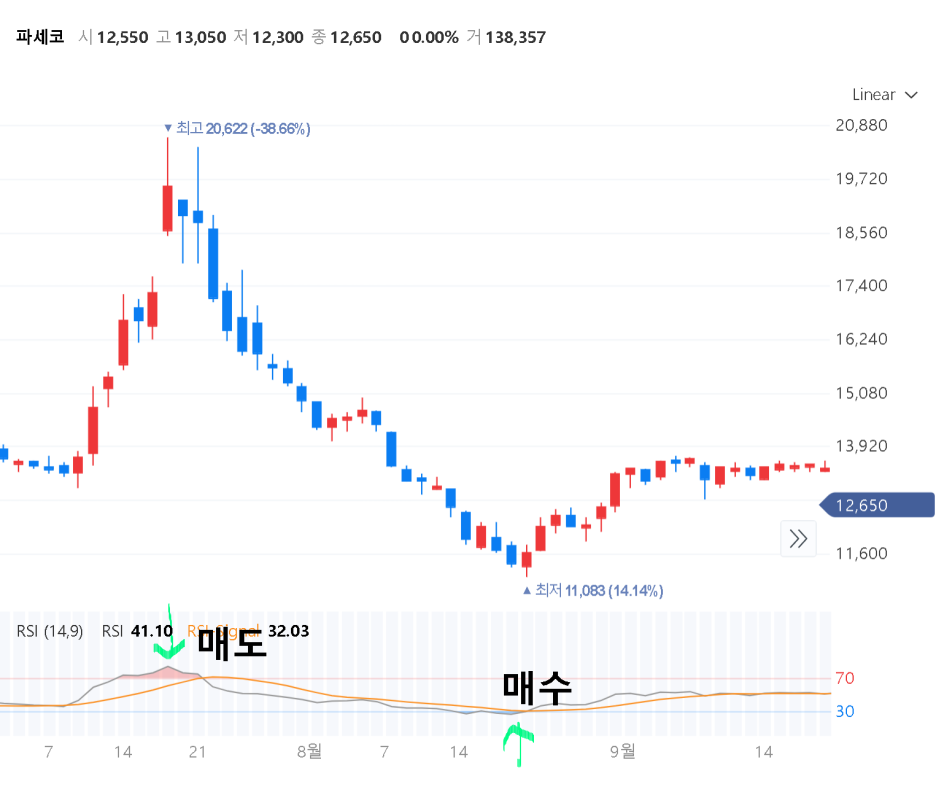Open the Linear scale dropdown
Screen dimensions: 936x803
[x=884, y=95]
